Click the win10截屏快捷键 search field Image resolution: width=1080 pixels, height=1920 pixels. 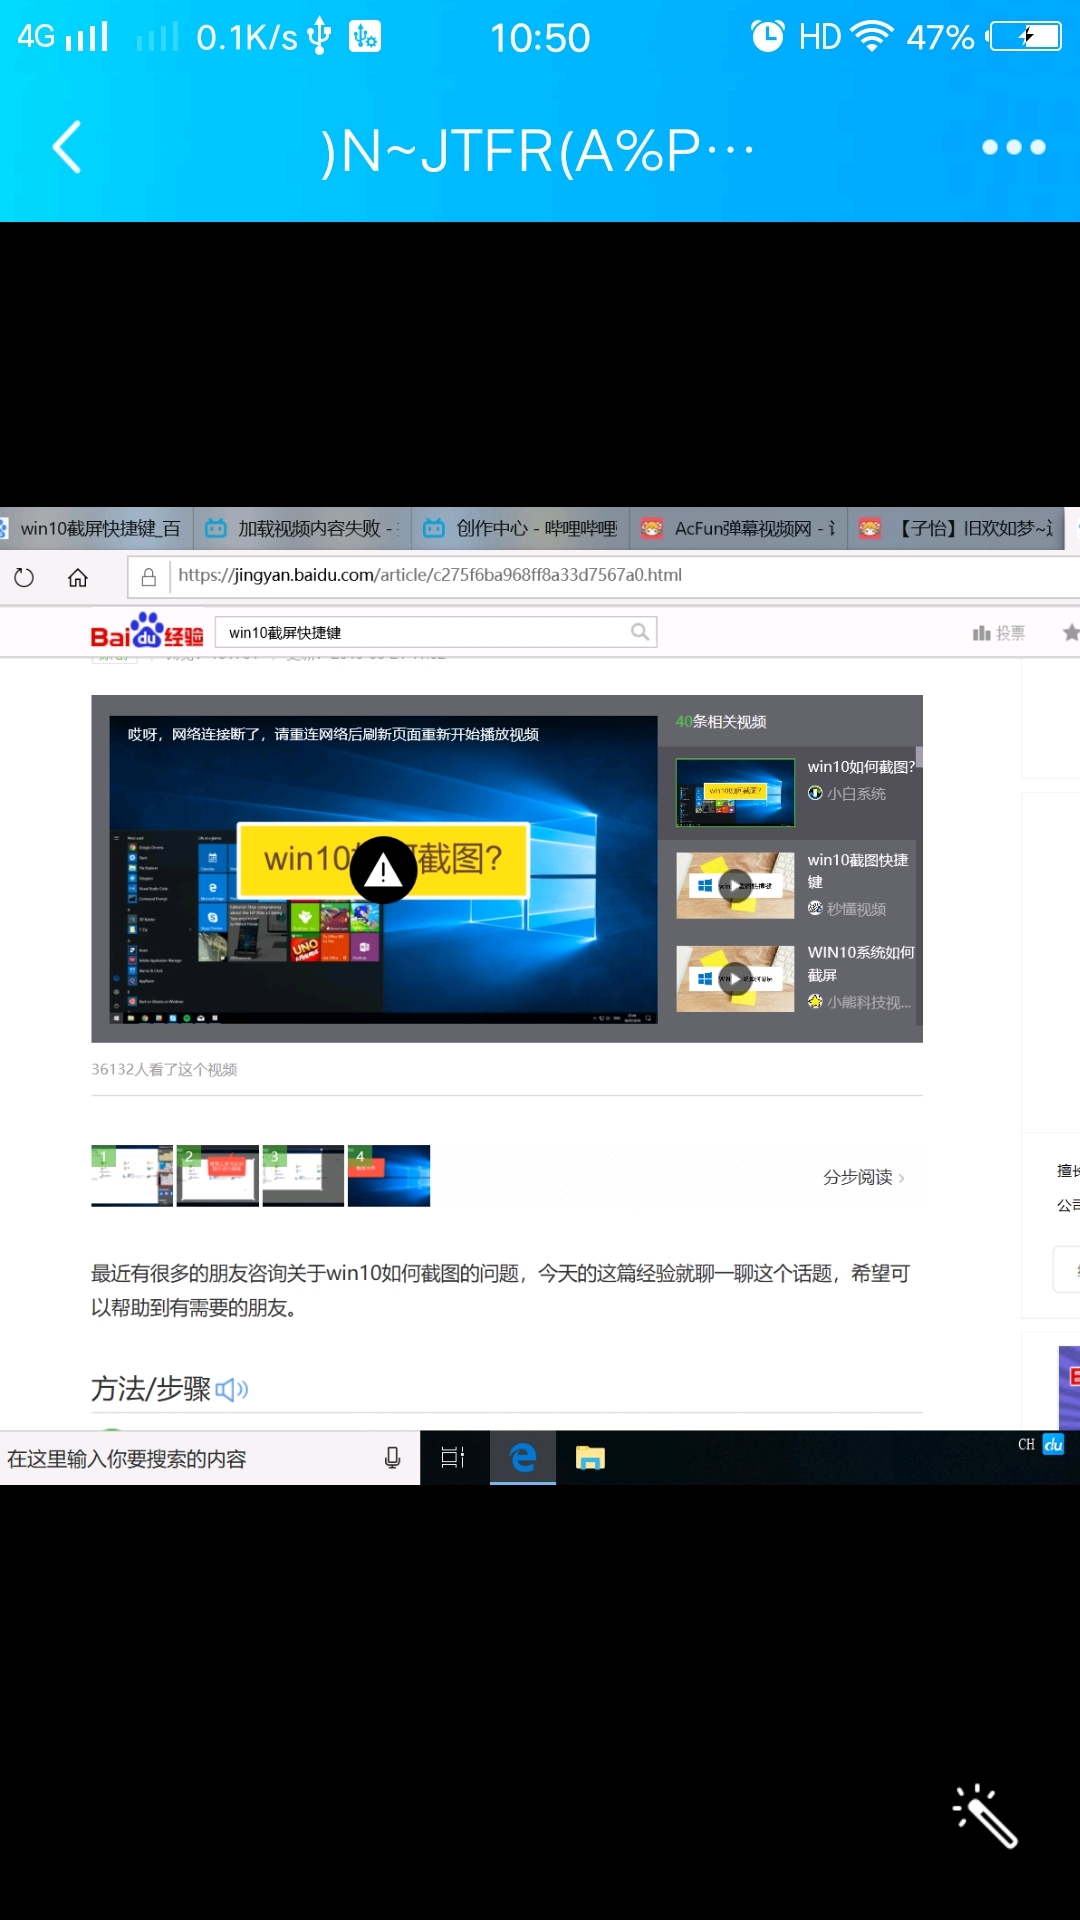click(x=435, y=632)
